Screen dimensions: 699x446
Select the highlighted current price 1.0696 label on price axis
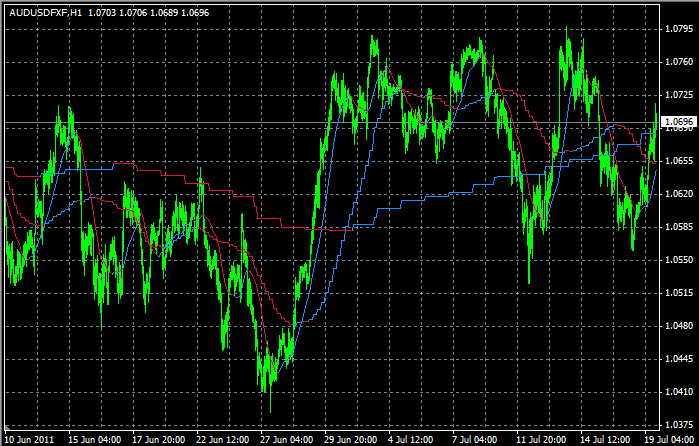coord(679,121)
